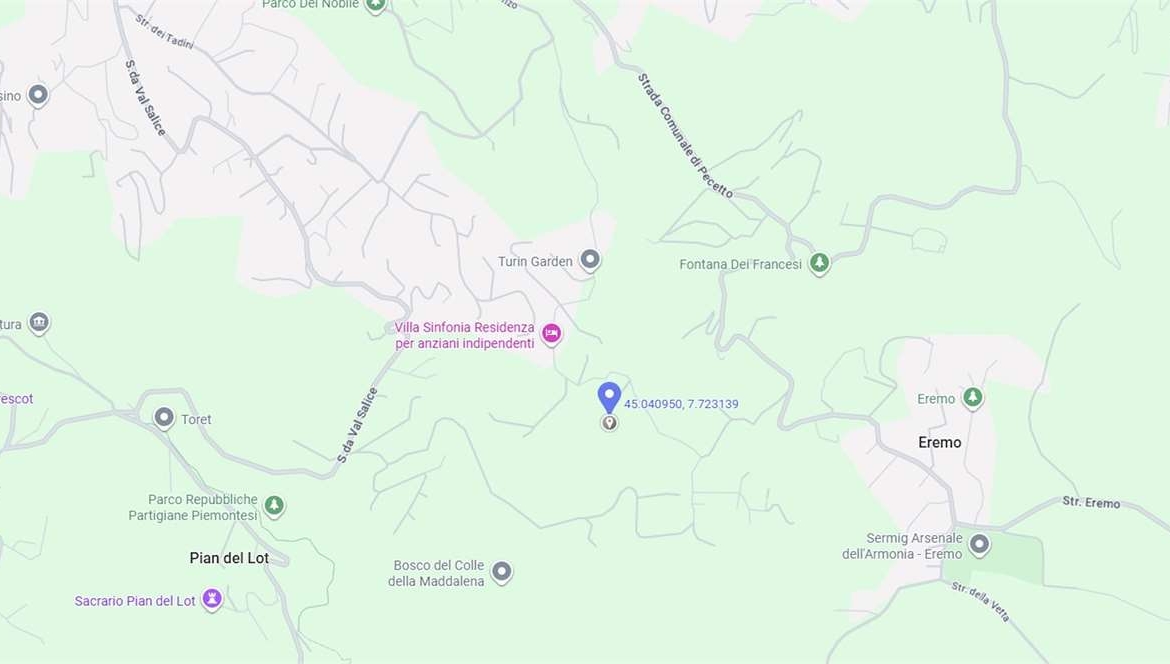Select the Fontana Dei Francesi text label

(740, 264)
